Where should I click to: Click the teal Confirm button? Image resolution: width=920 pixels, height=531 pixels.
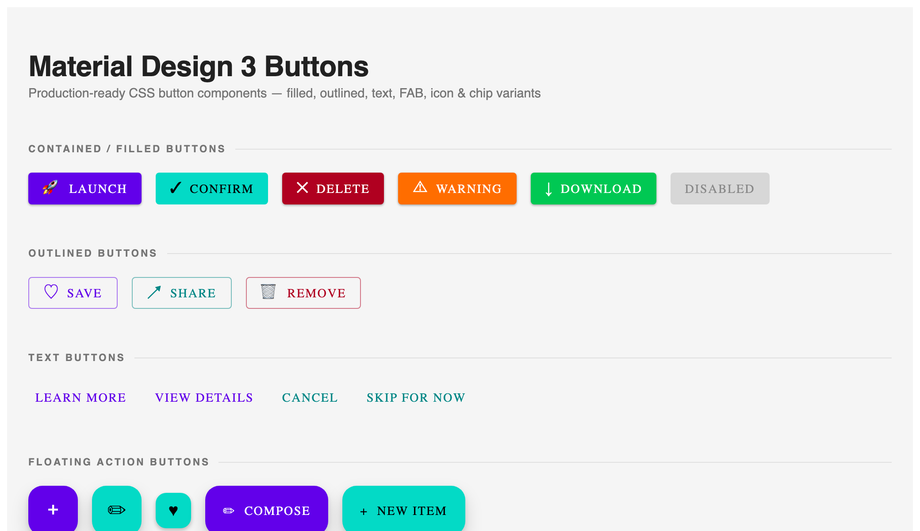pos(212,188)
